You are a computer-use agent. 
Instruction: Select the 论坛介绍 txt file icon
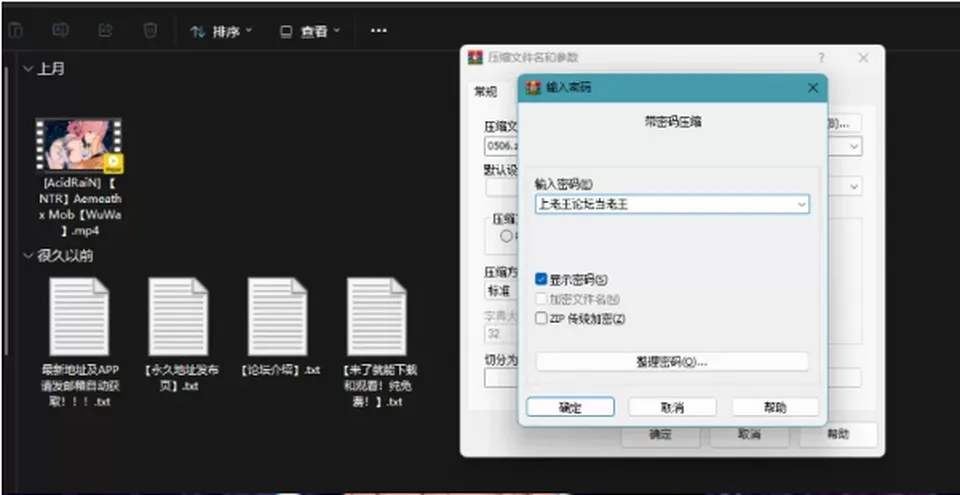click(x=277, y=316)
